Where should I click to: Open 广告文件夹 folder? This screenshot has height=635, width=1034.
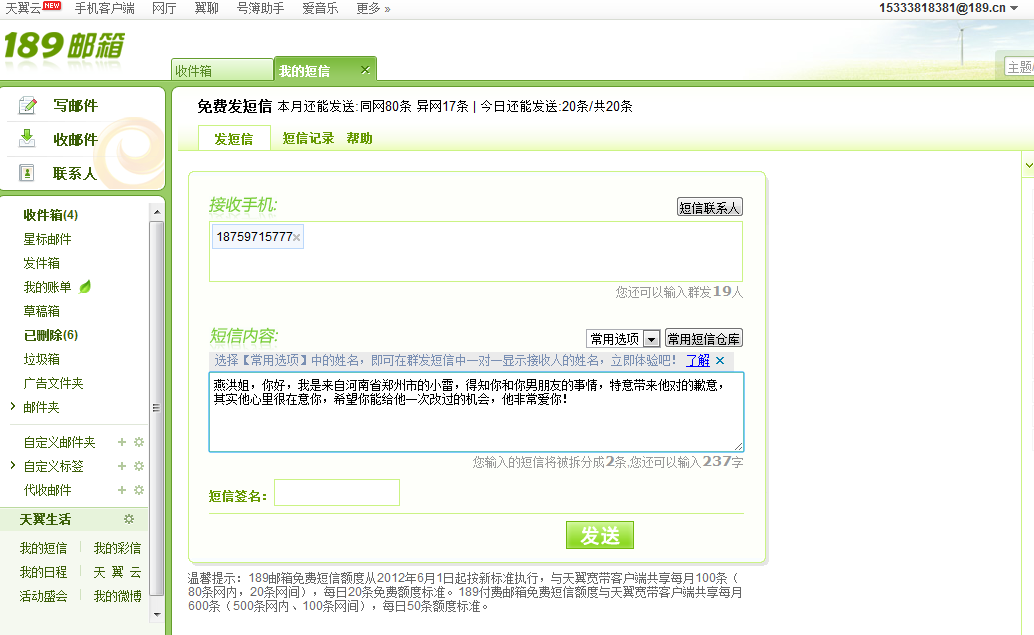pos(53,383)
